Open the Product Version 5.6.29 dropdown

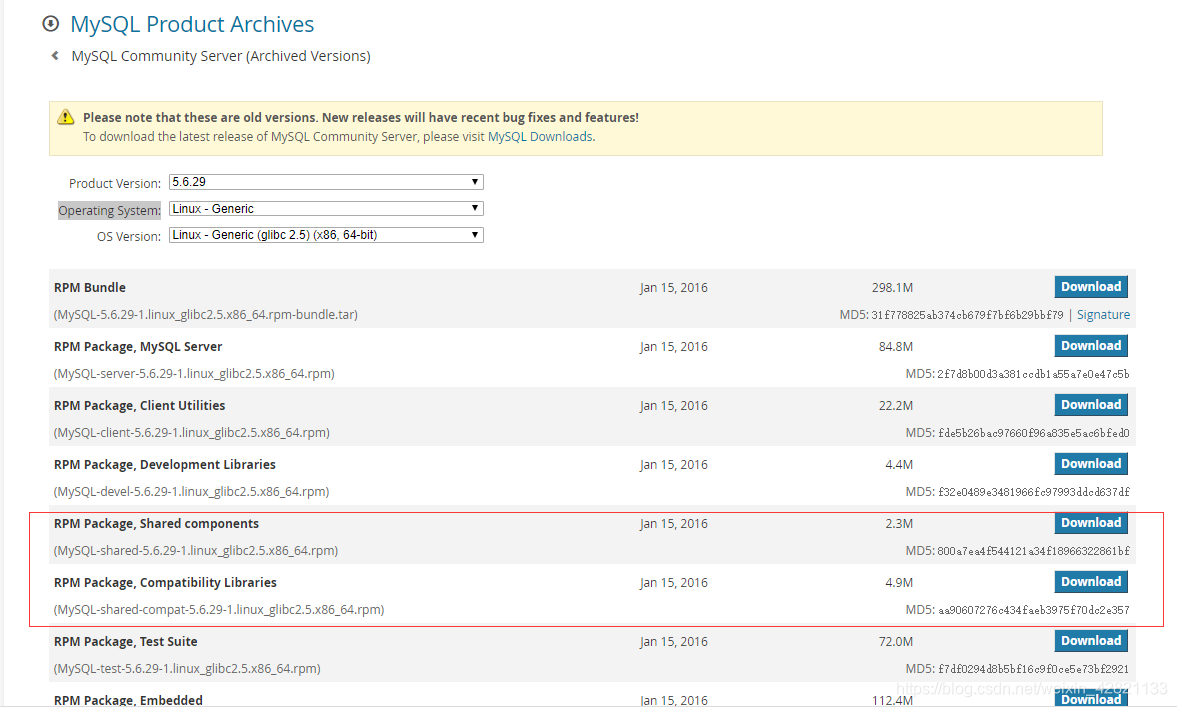pyautogui.click(x=326, y=182)
